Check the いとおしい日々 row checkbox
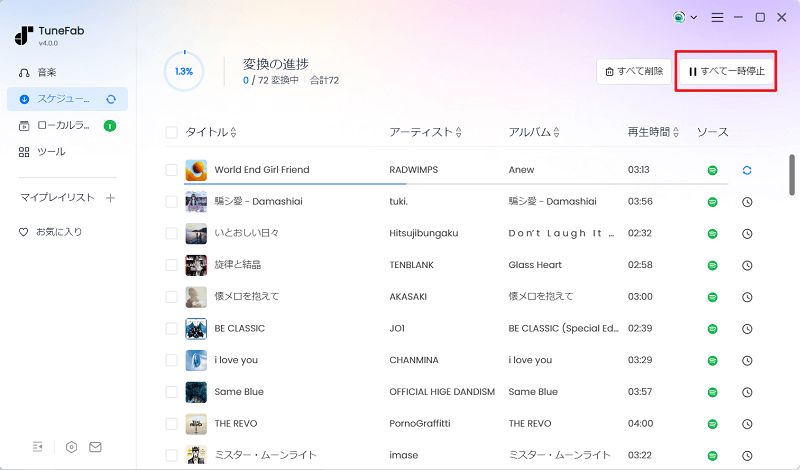This screenshot has width=800, height=470. 171,234
